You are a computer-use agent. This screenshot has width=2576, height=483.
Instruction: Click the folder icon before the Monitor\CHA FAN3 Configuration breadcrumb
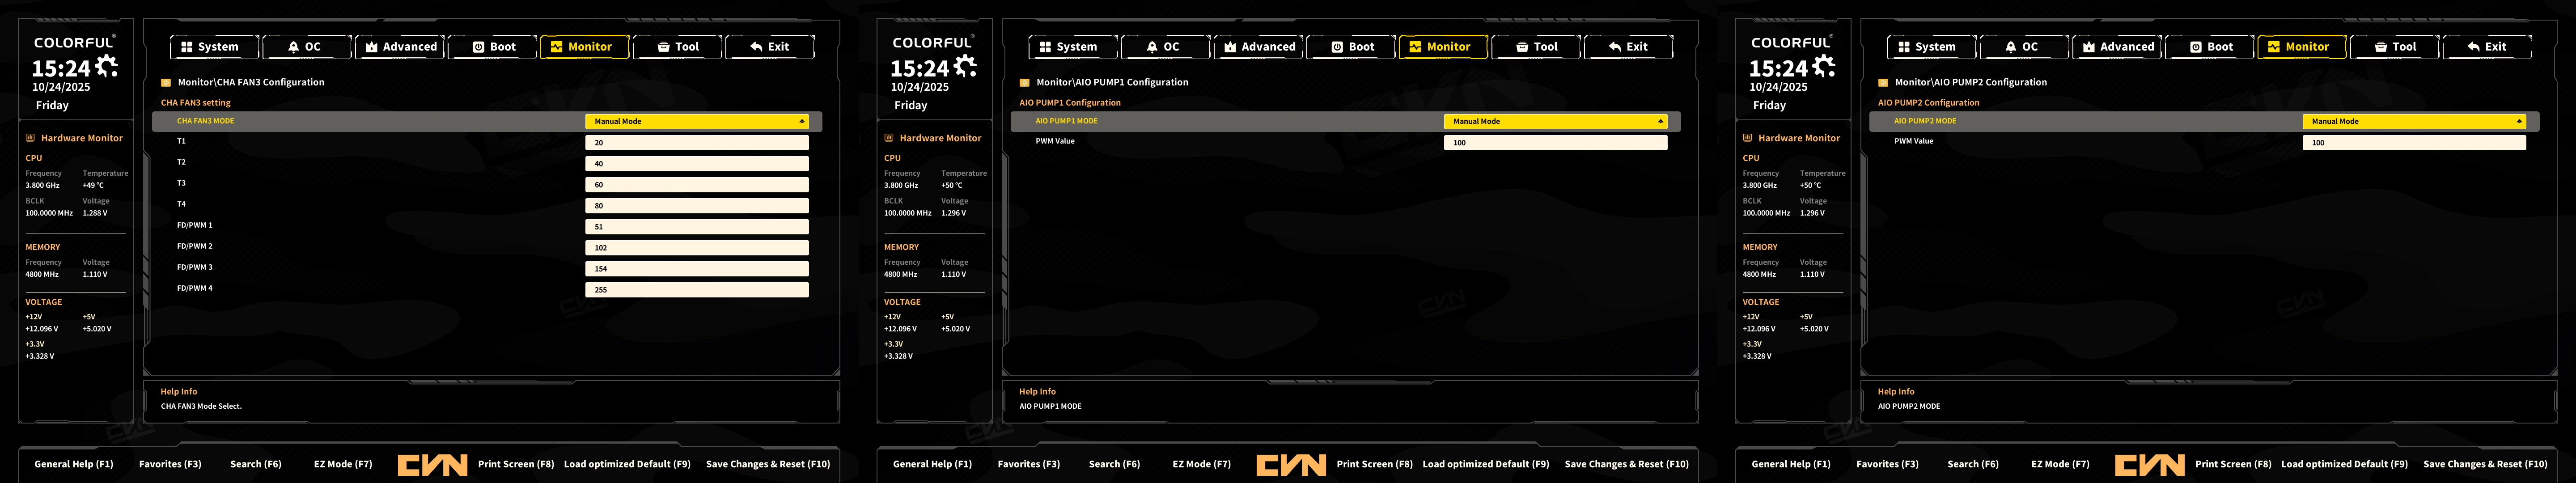tap(166, 83)
